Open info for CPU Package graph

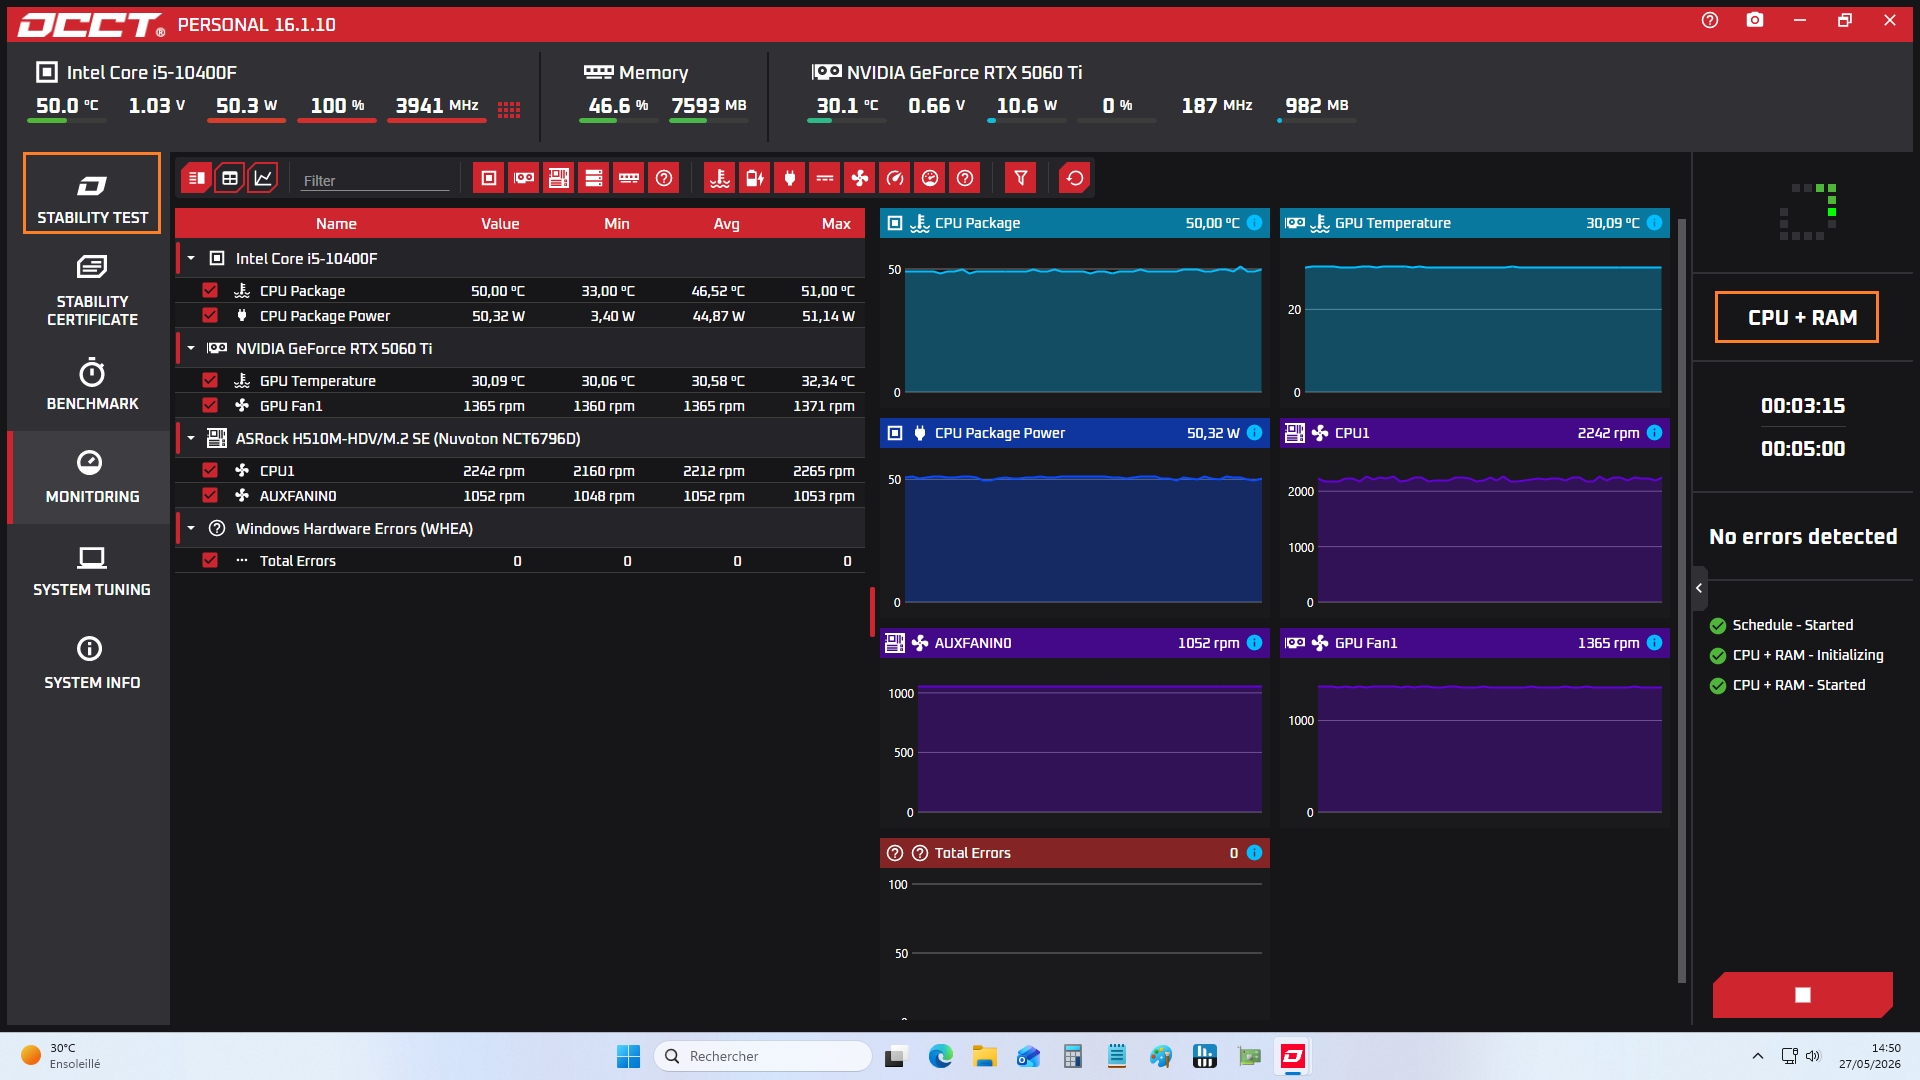point(1254,223)
